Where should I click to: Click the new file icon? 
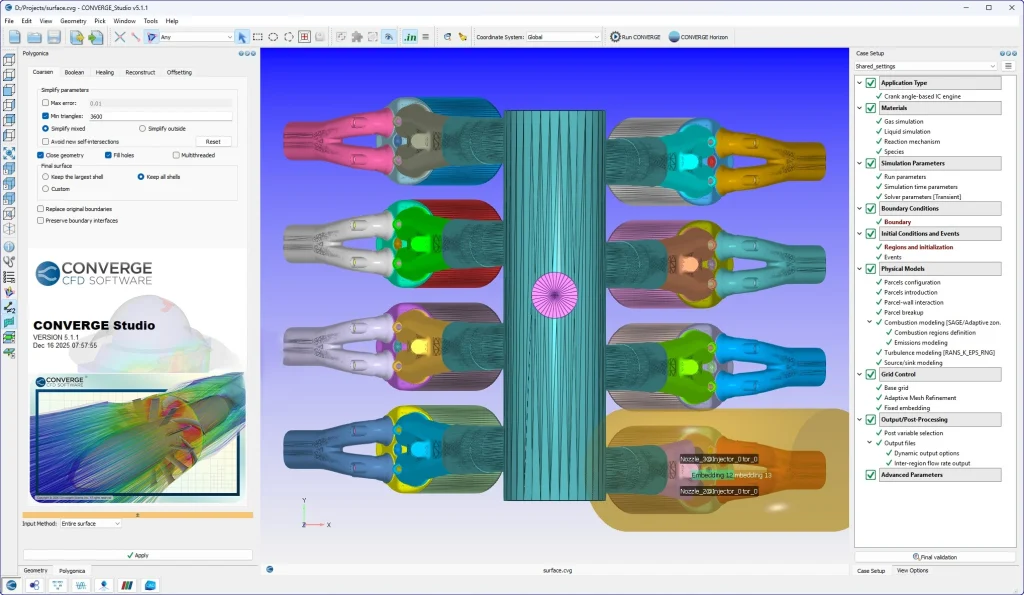click(15, 37)
